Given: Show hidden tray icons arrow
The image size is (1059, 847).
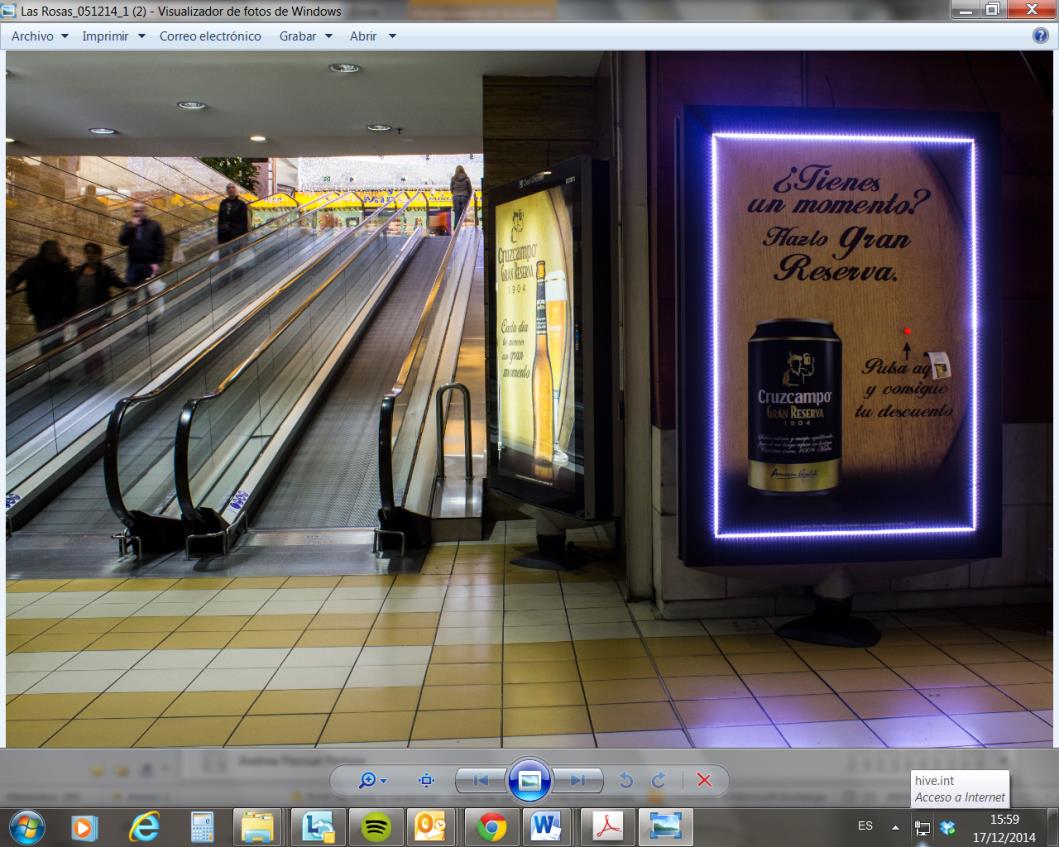Looking at the screenshot, I should click(895, 827).
